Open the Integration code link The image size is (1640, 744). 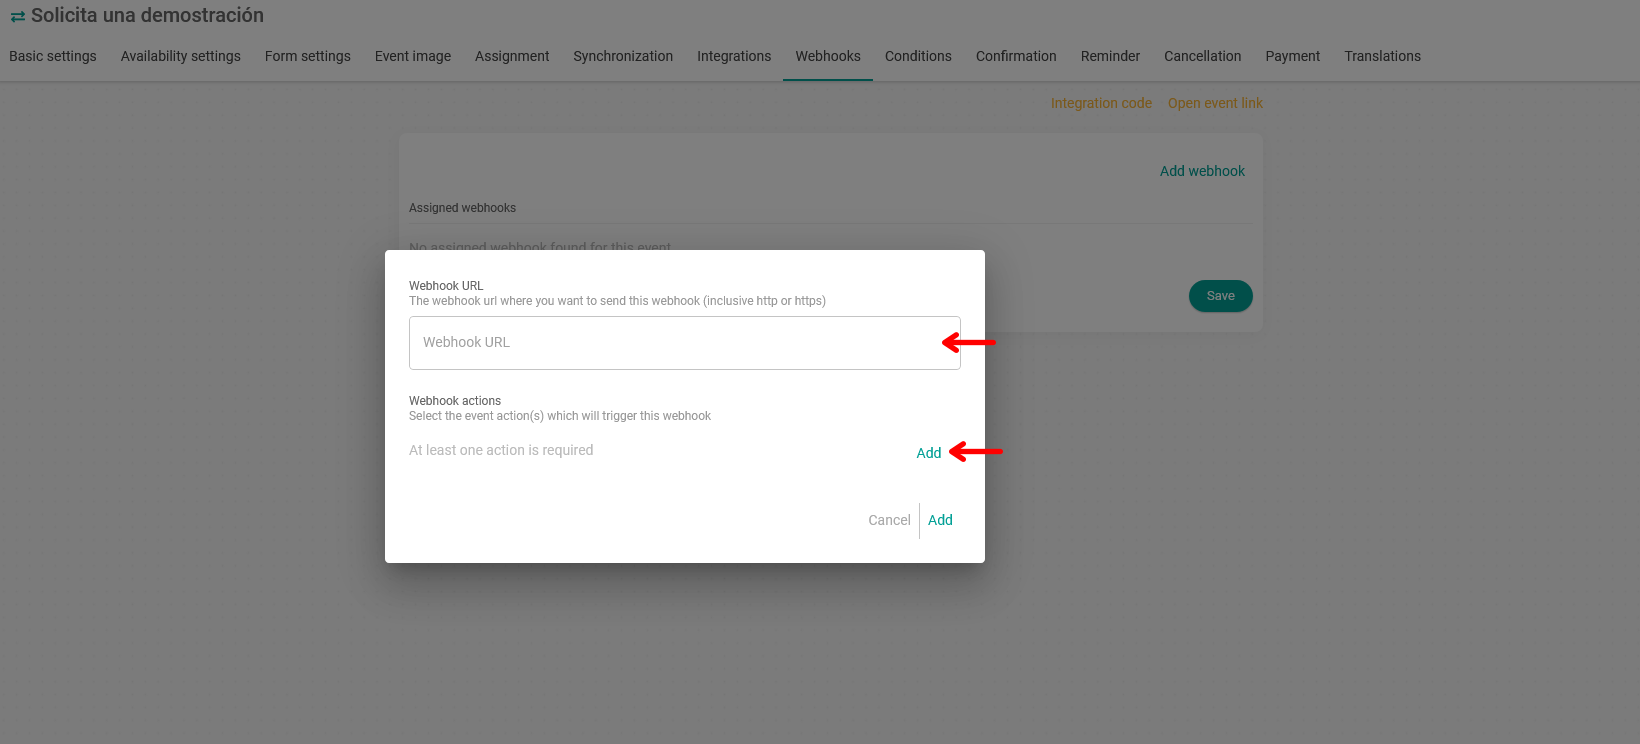click(x=1101, y=103)
